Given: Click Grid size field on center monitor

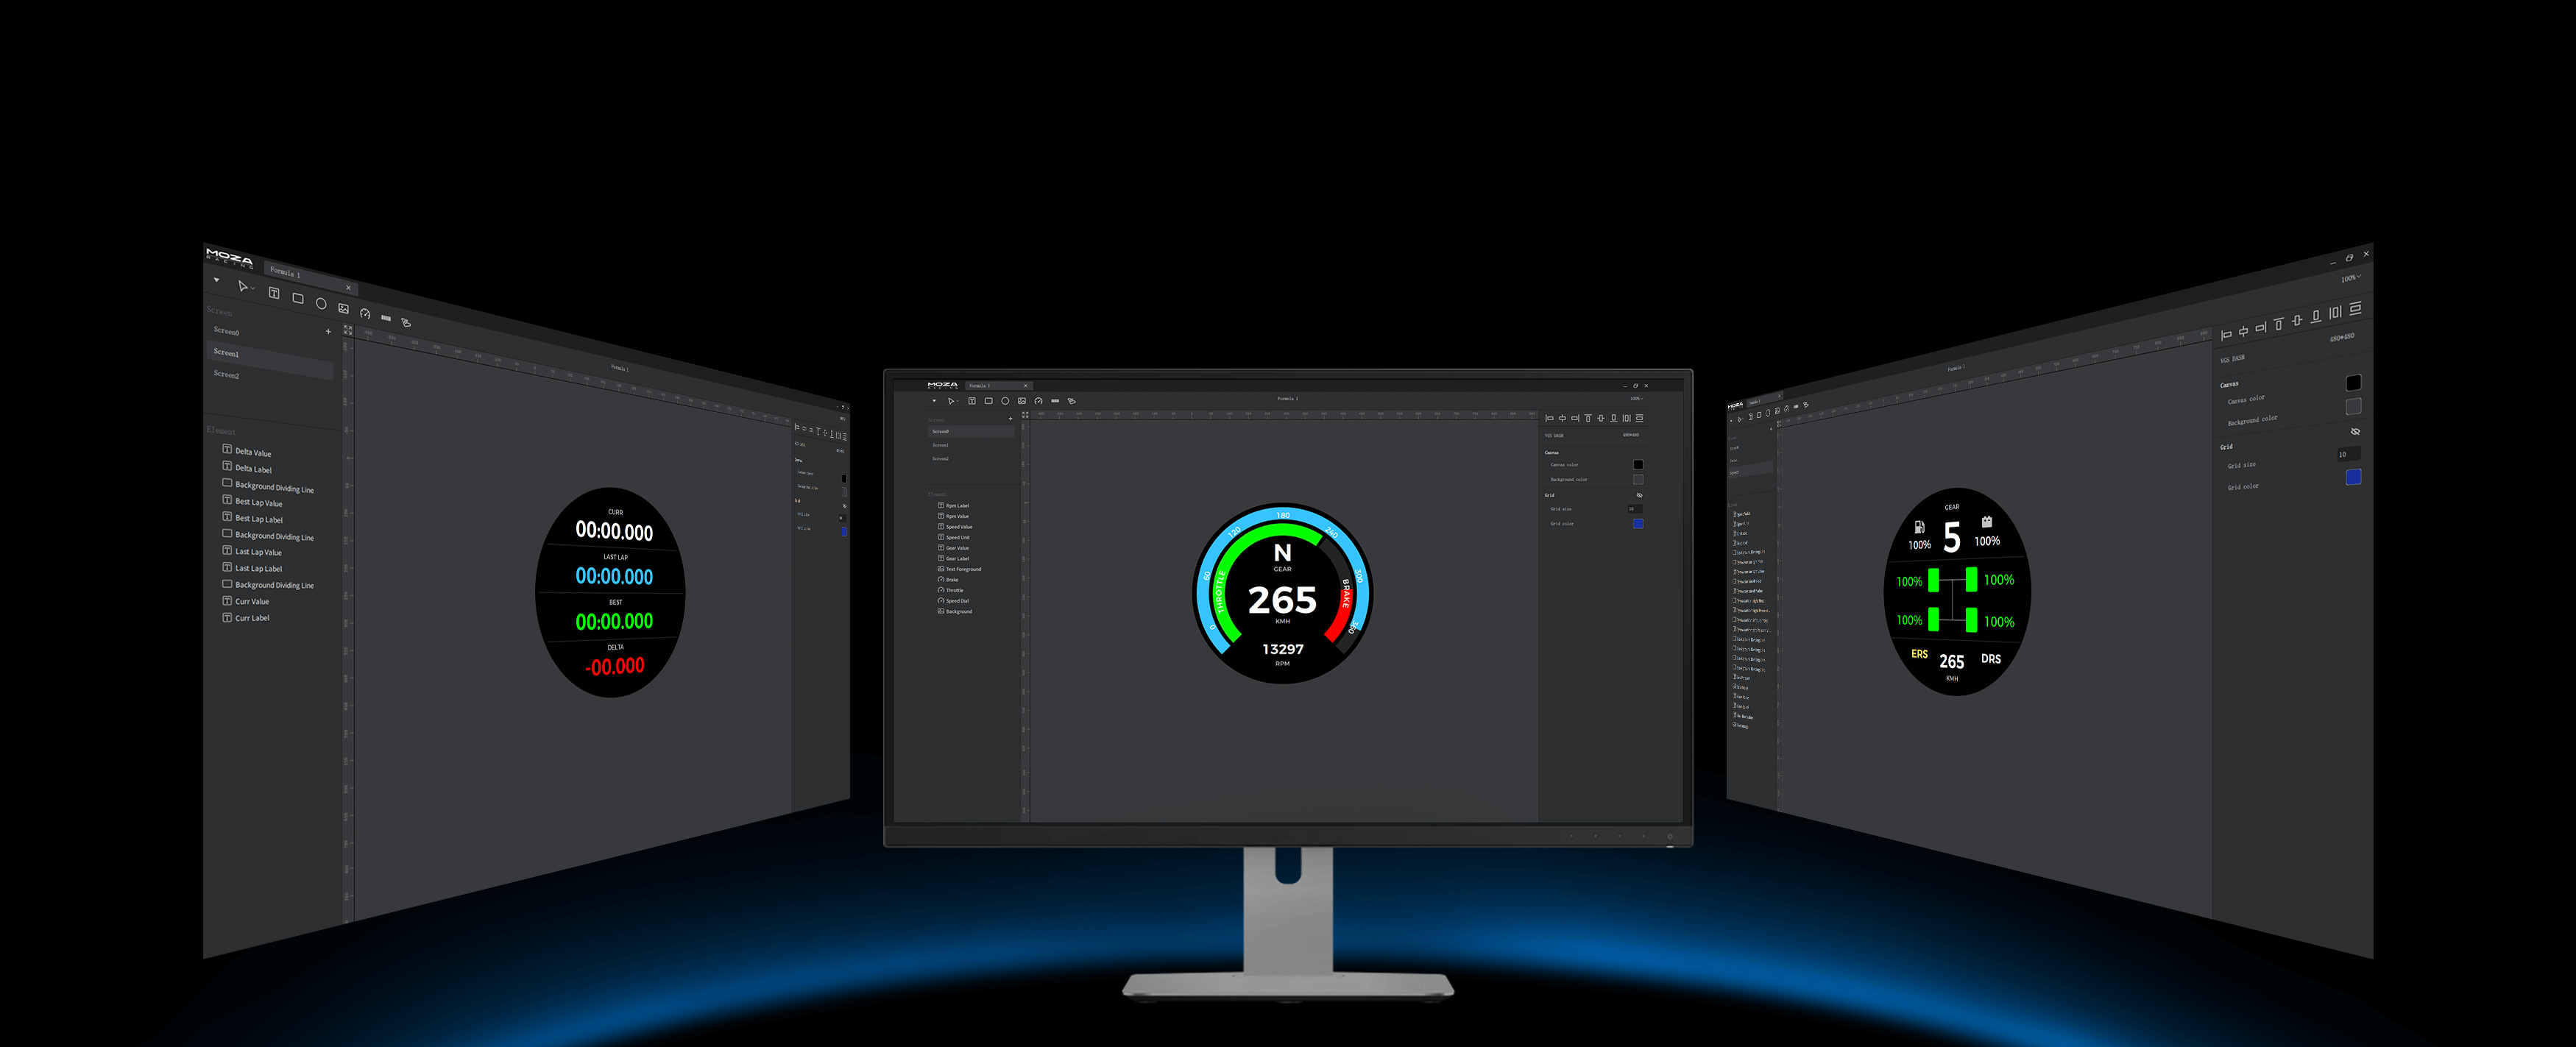Looking at the screenshot, I should pyautogui.click(x=1635, y=509).
